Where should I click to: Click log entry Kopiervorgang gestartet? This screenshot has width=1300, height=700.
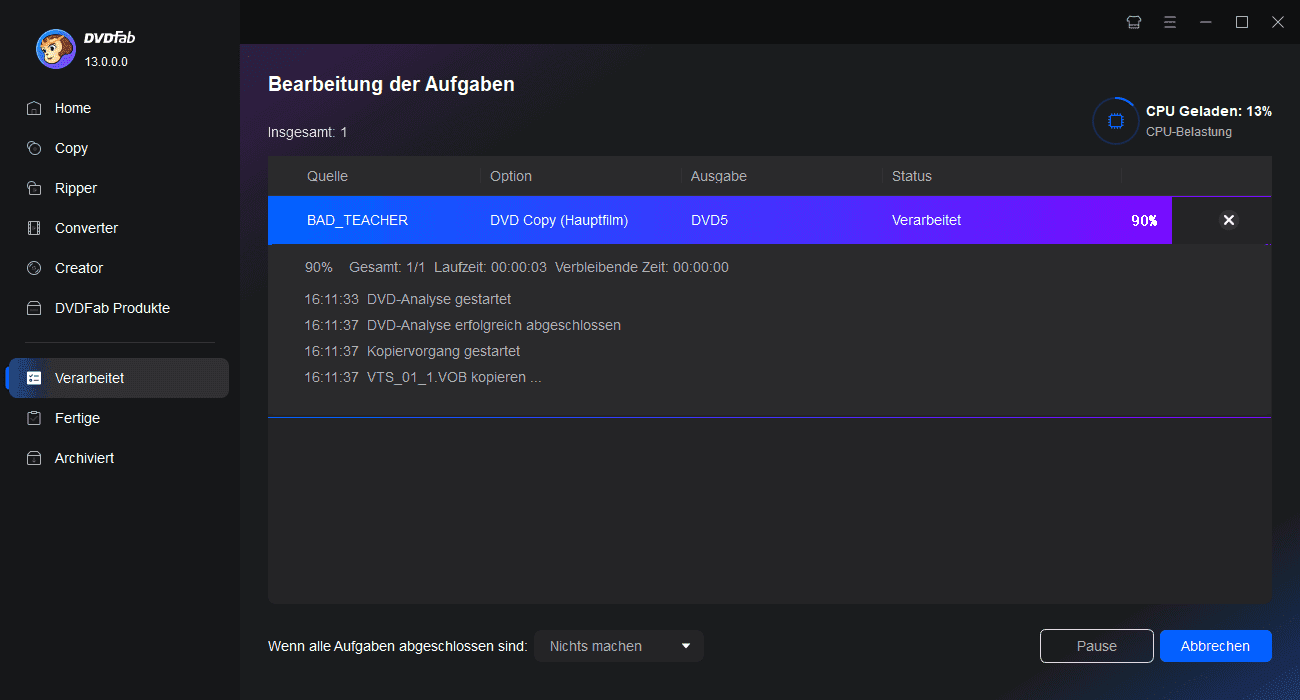[x=444, y=351]
